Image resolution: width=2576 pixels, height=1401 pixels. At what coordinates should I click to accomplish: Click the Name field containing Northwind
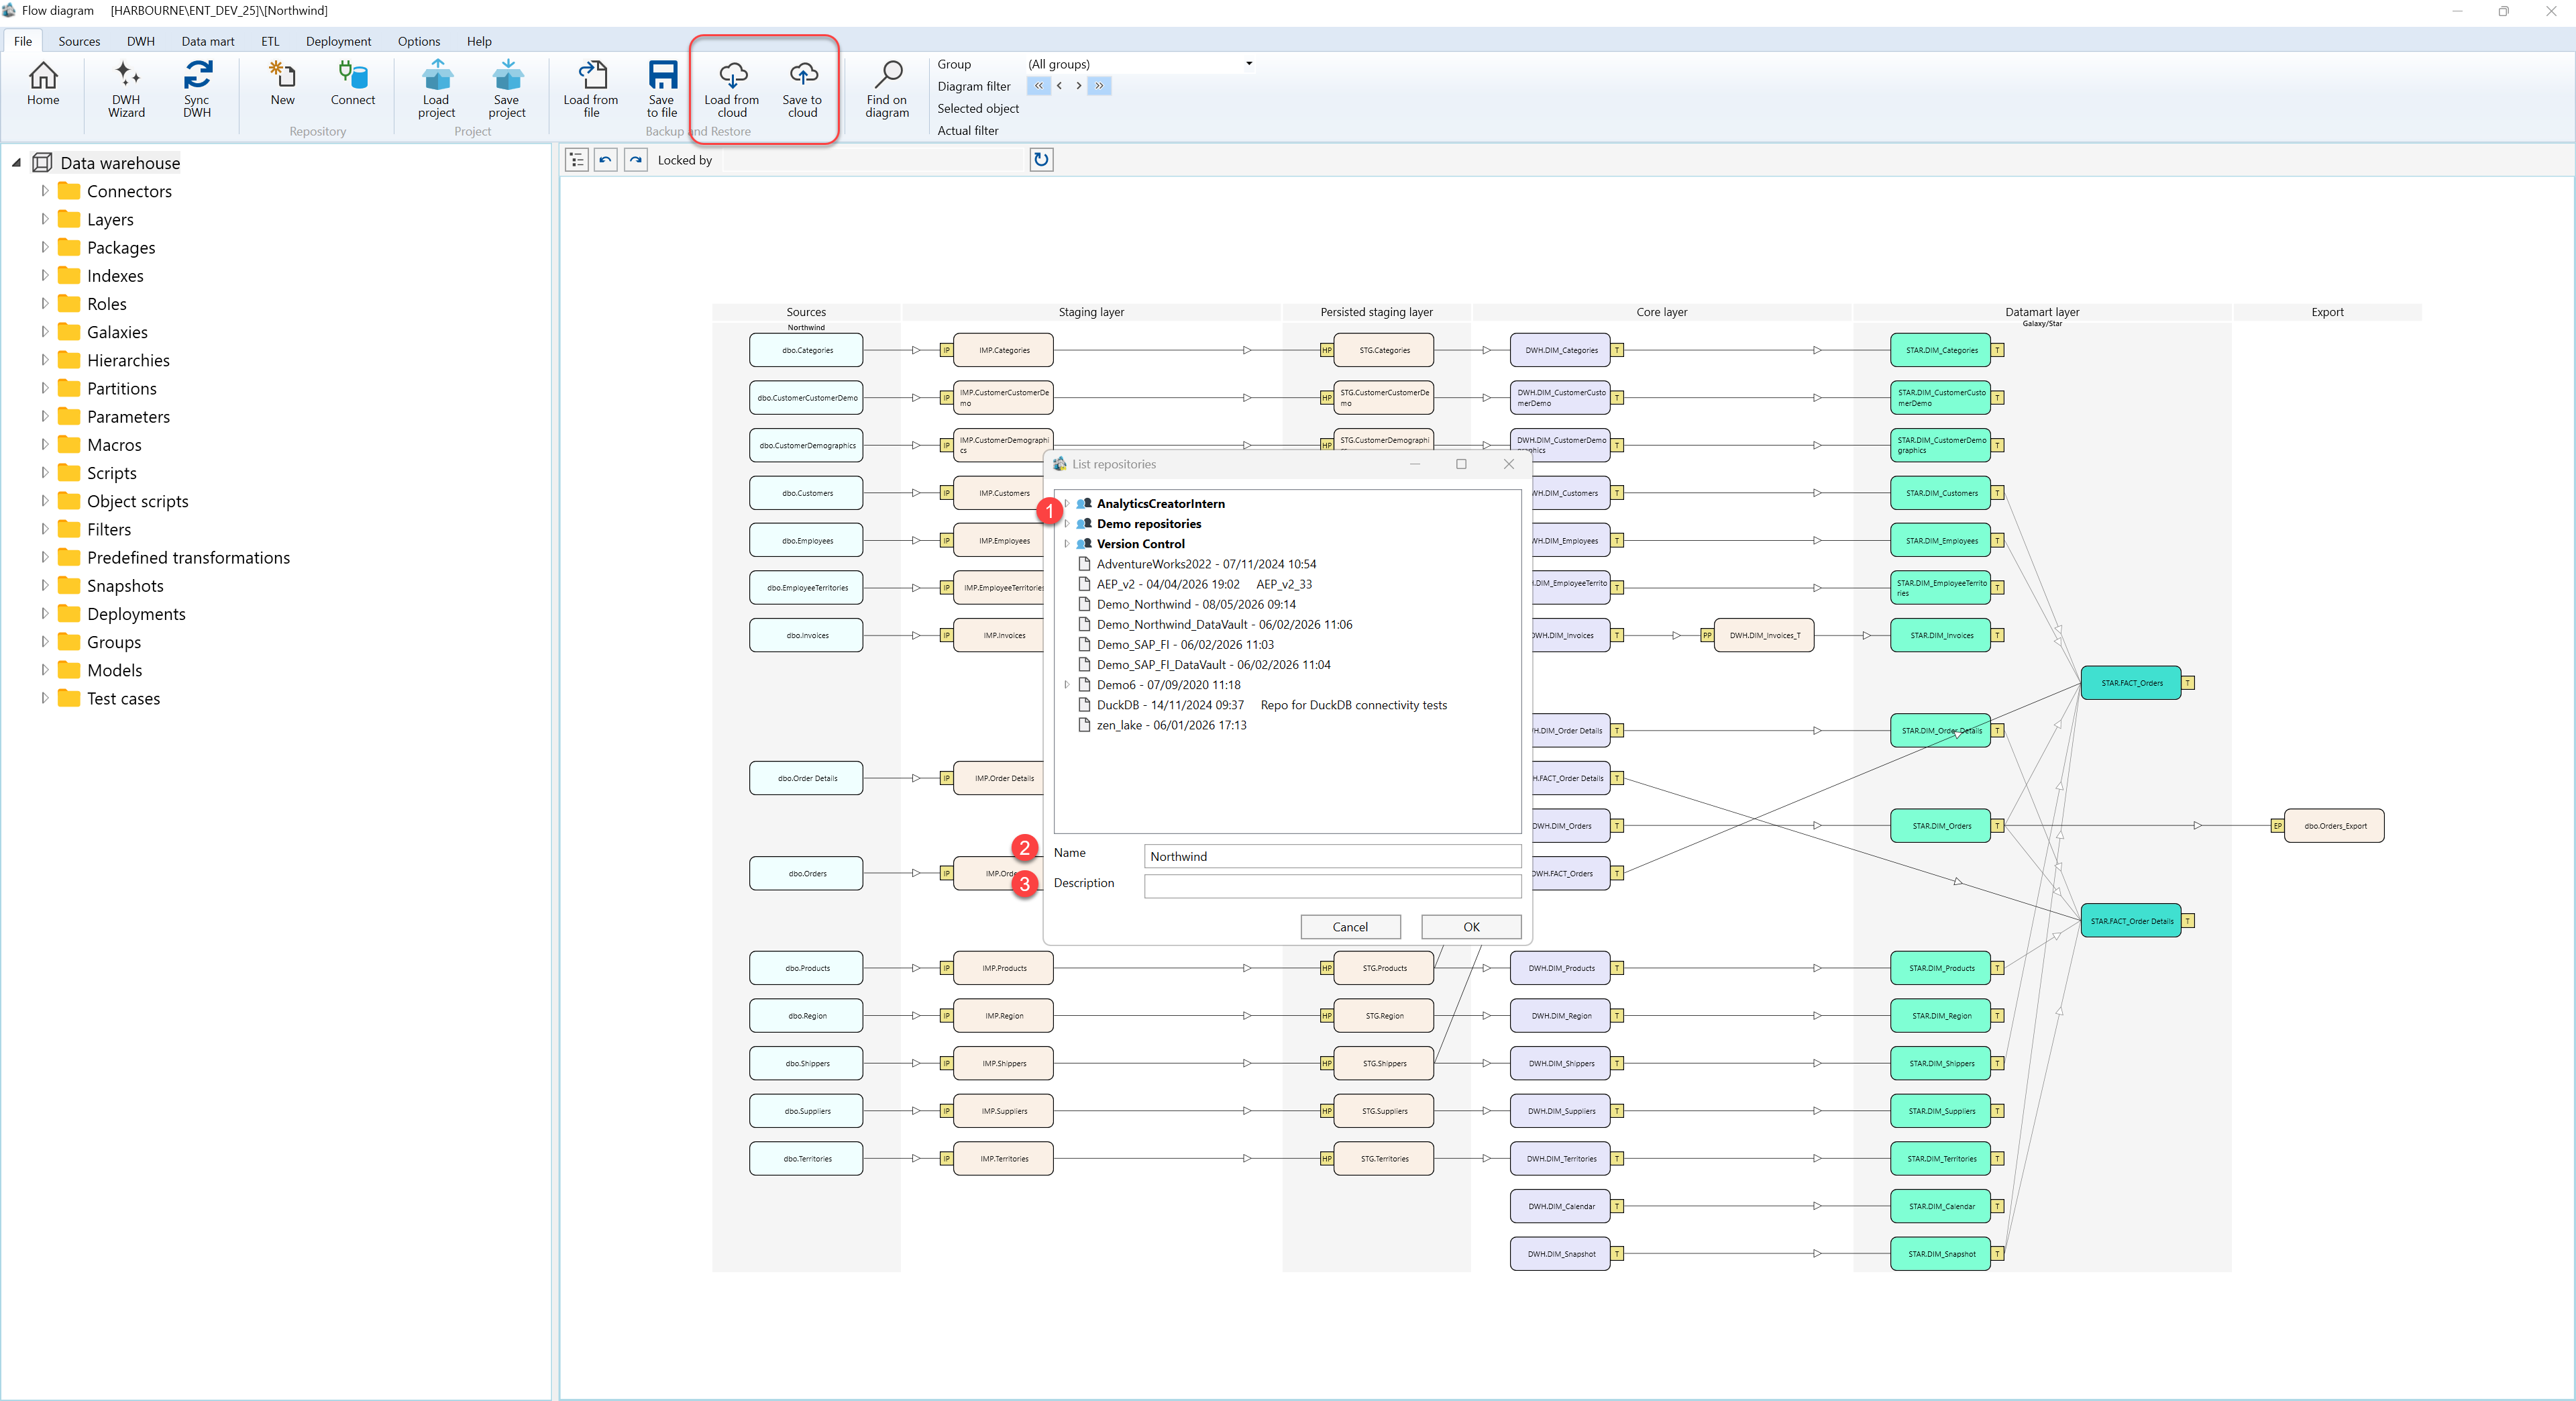[1332, 856]
